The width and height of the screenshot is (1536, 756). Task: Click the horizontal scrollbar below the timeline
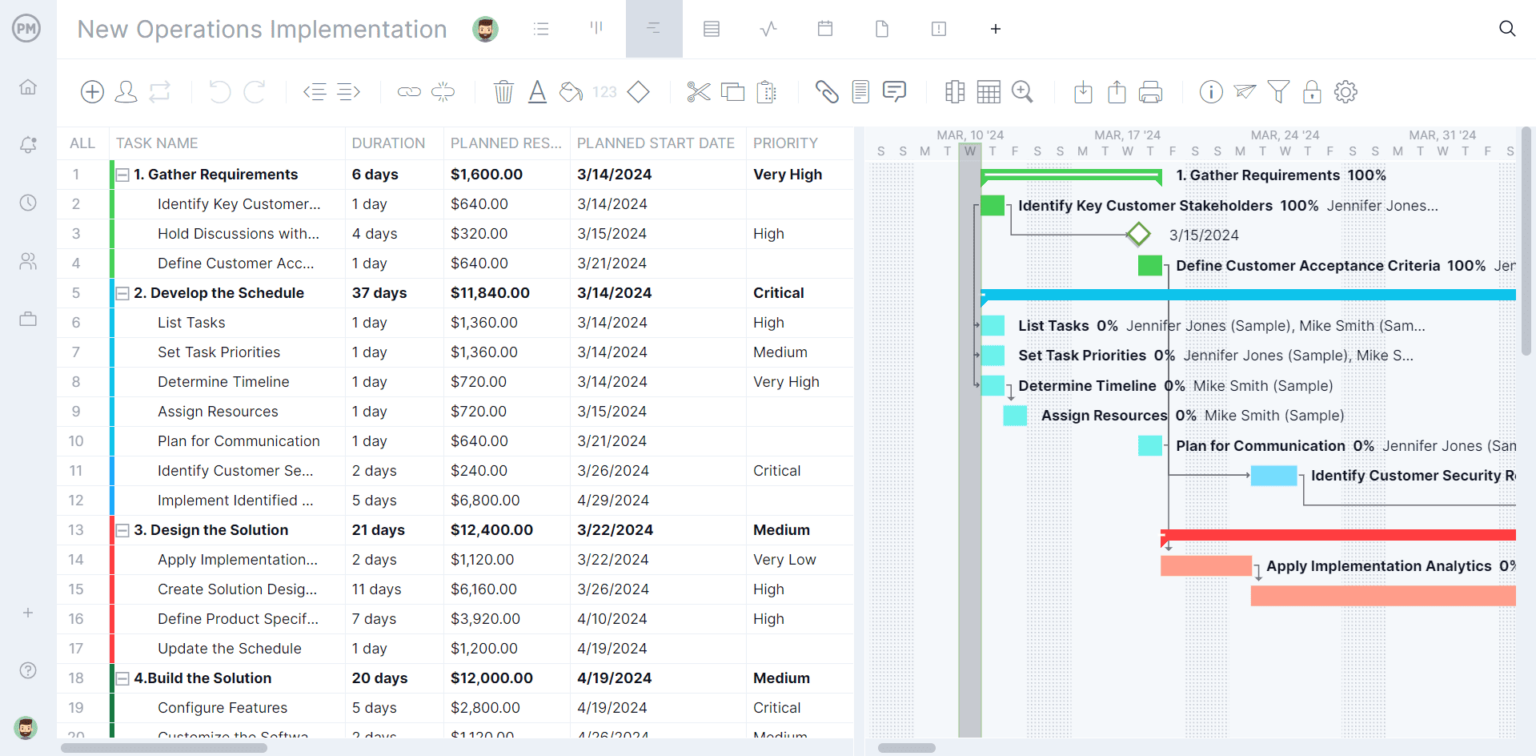906,747
